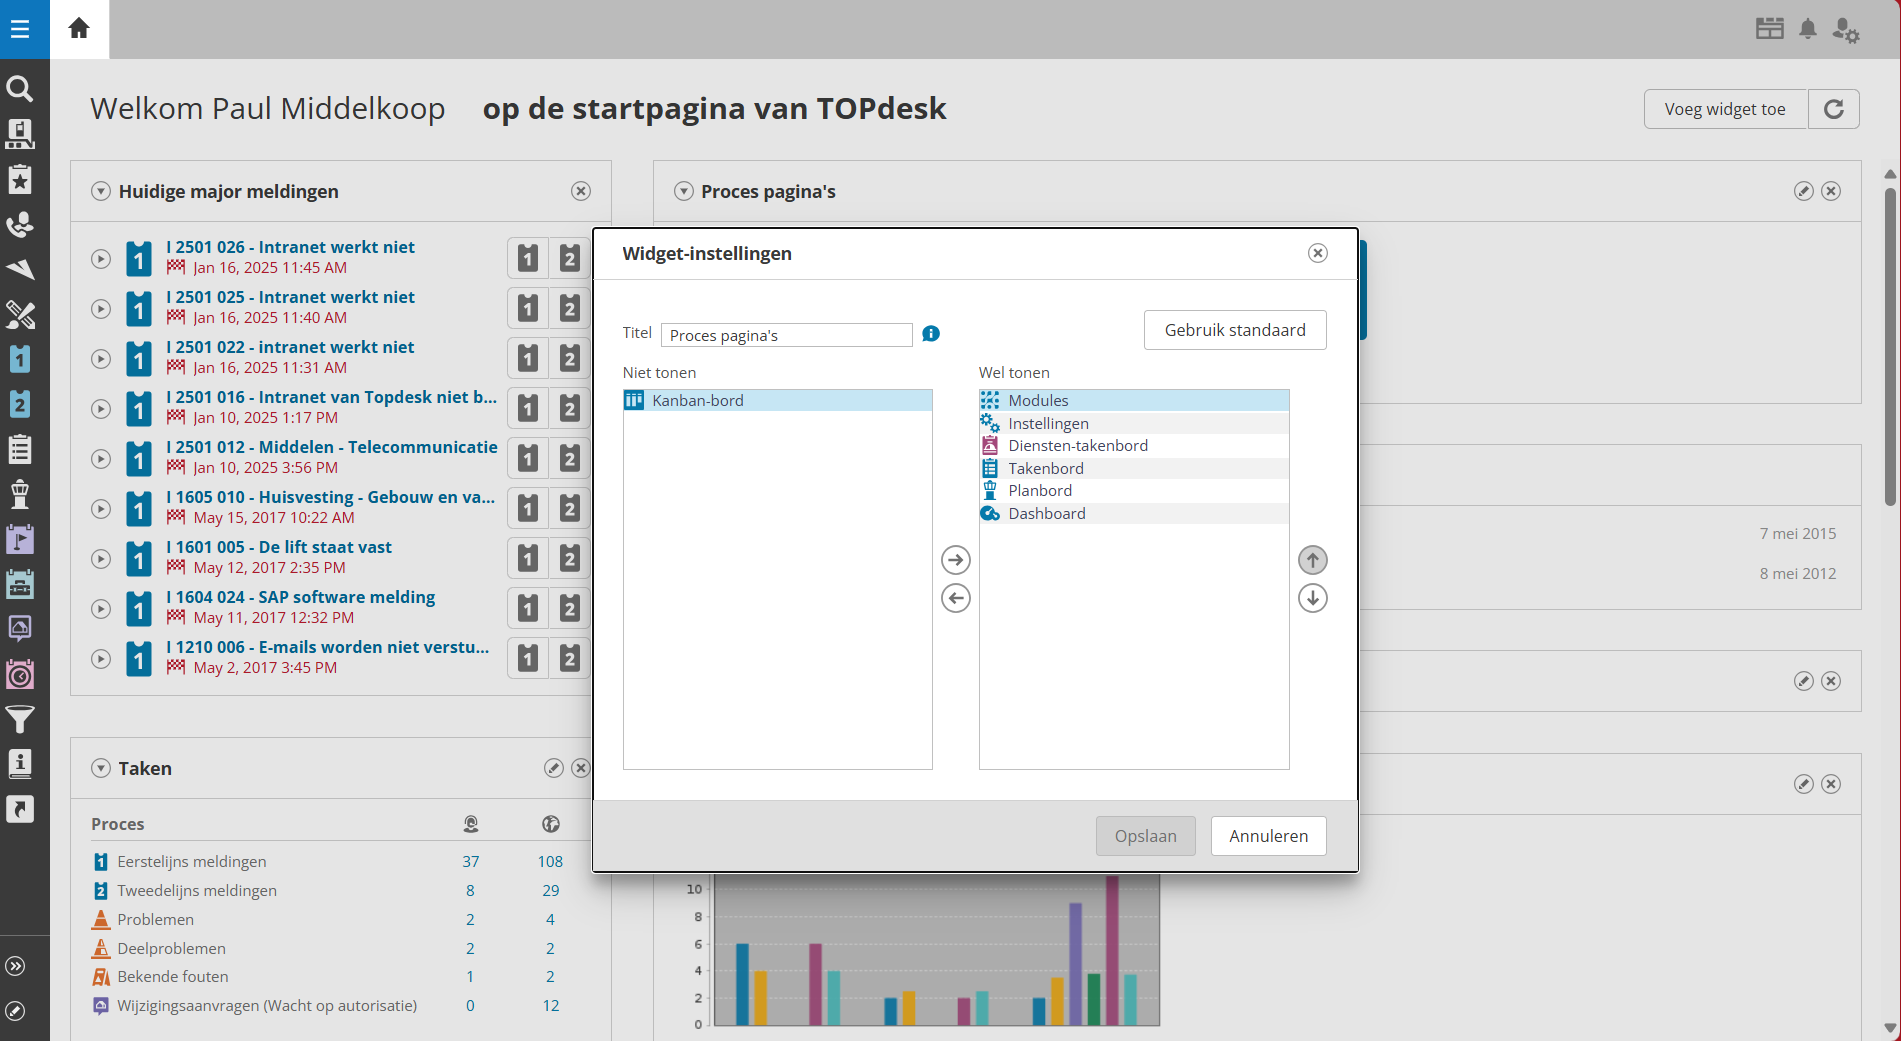
Task: Click the Gebruik standaard button
Action: (x=1234, y=330)
